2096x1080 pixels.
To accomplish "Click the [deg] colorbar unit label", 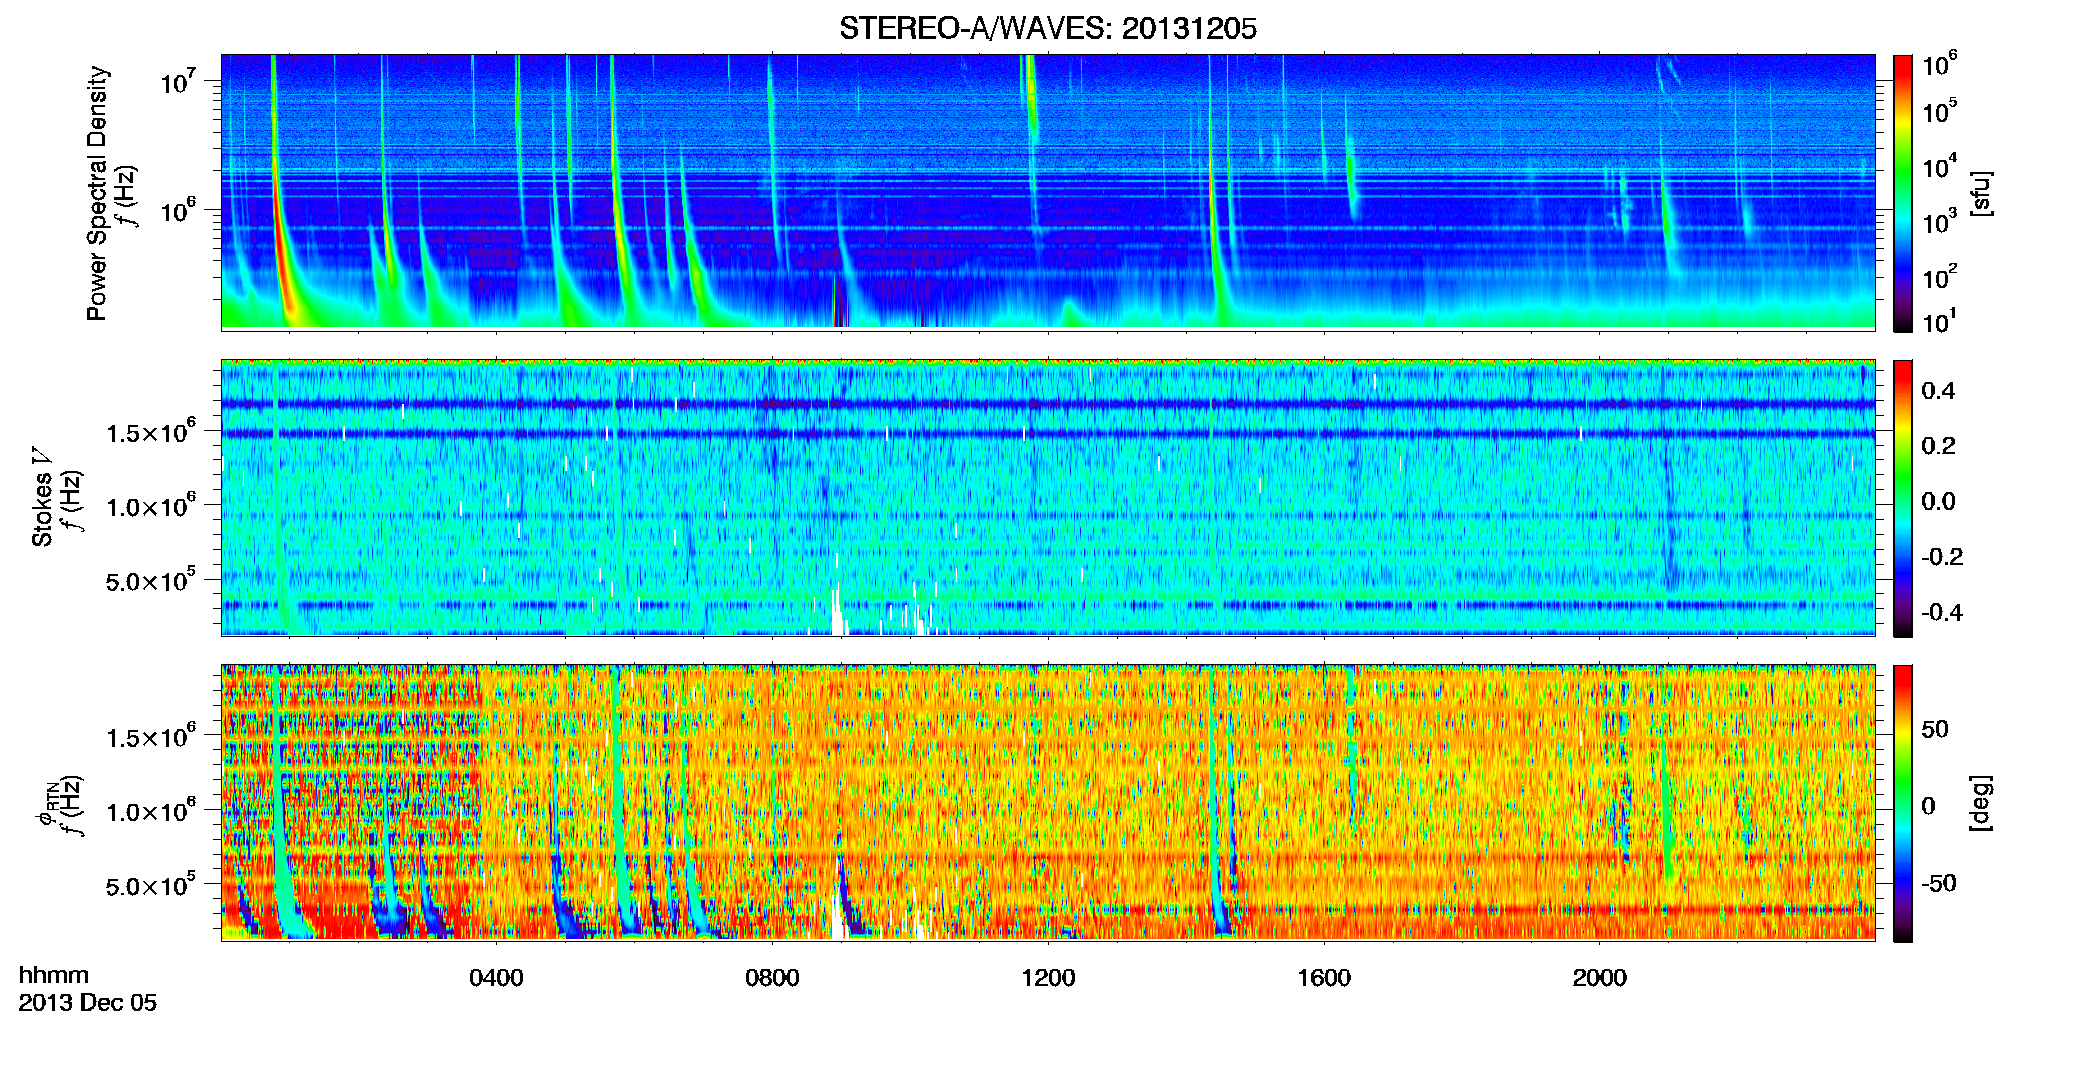I will tap(1980, 803).
